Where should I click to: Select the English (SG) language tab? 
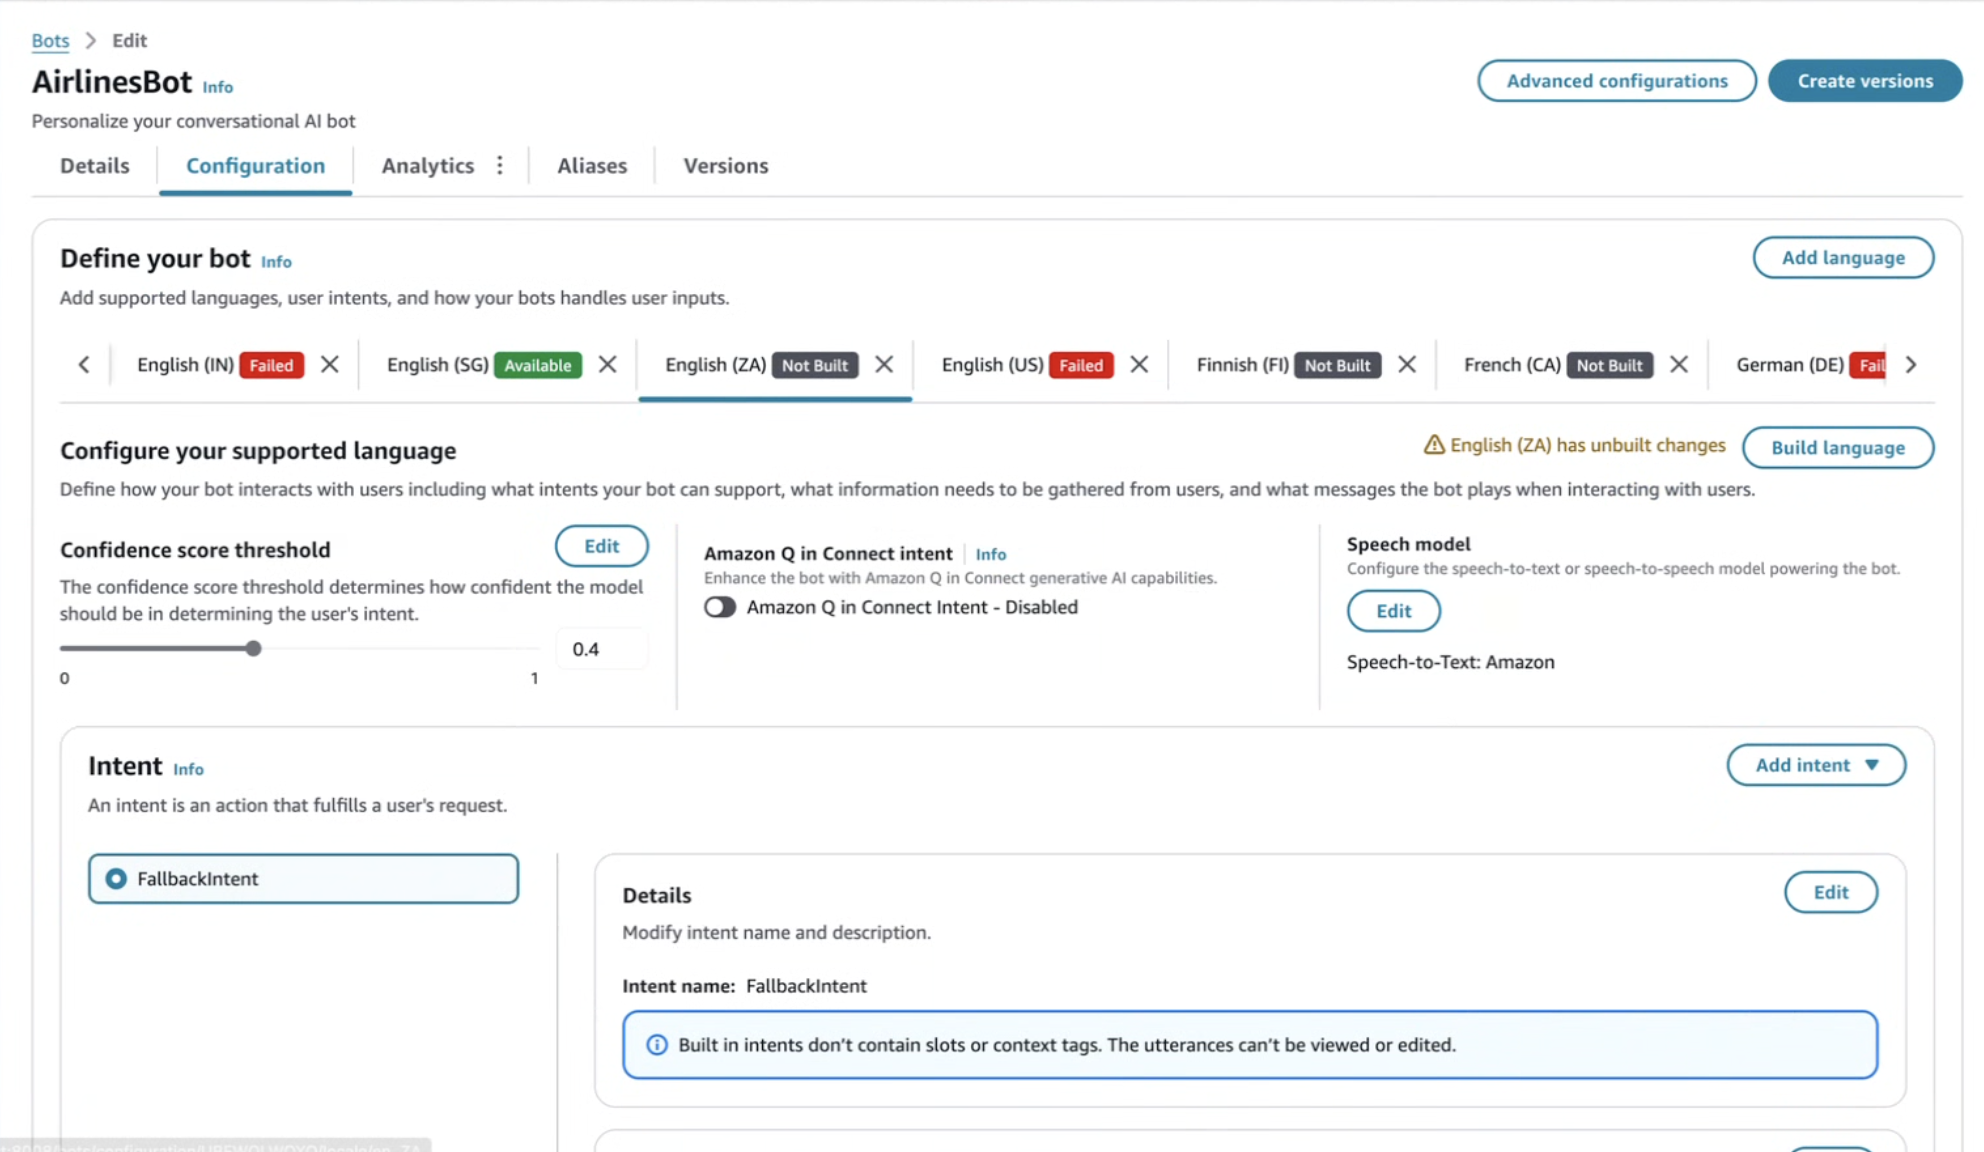437,364
